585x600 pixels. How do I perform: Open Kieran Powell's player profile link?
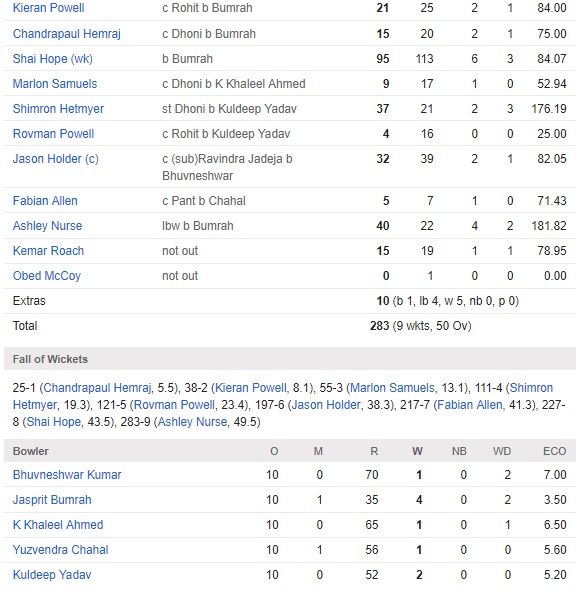coord(49,8)
